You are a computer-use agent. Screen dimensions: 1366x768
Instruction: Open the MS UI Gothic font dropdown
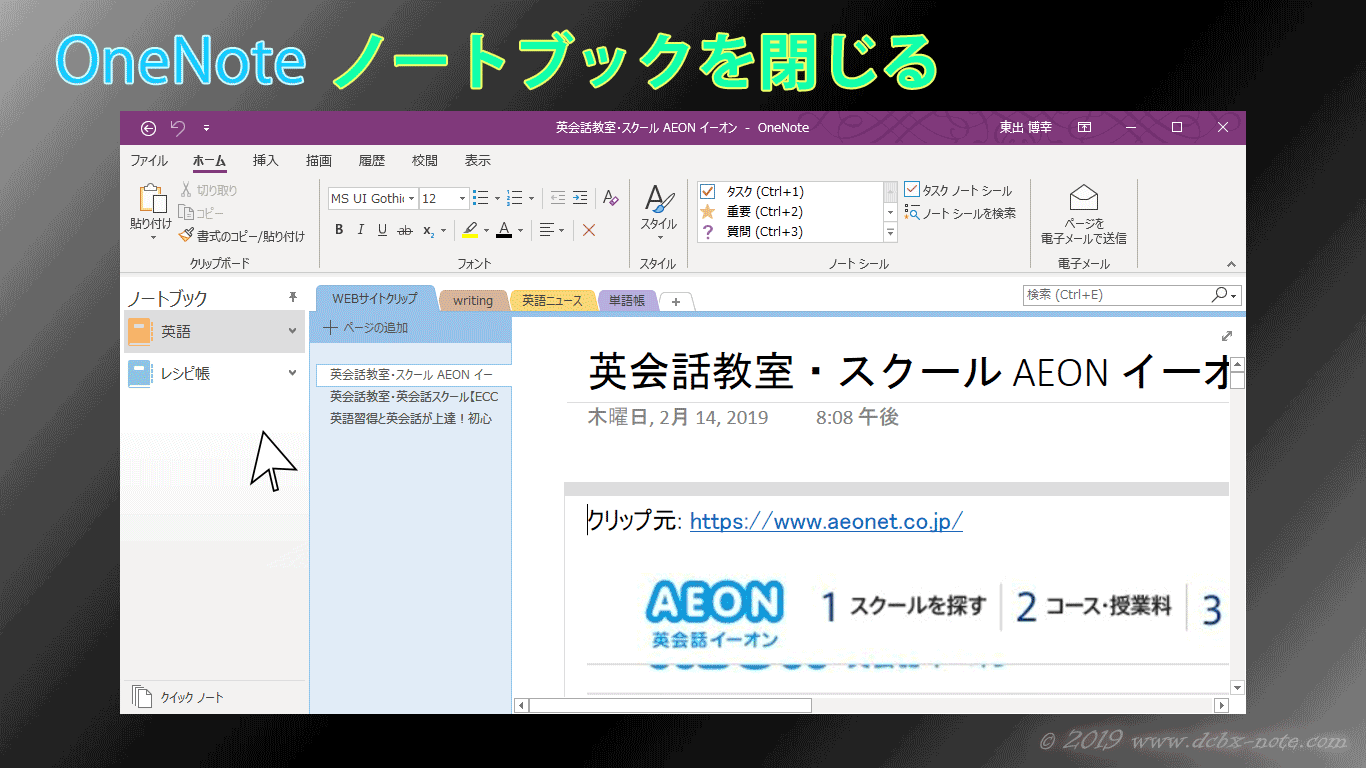[x=411, y=199]
